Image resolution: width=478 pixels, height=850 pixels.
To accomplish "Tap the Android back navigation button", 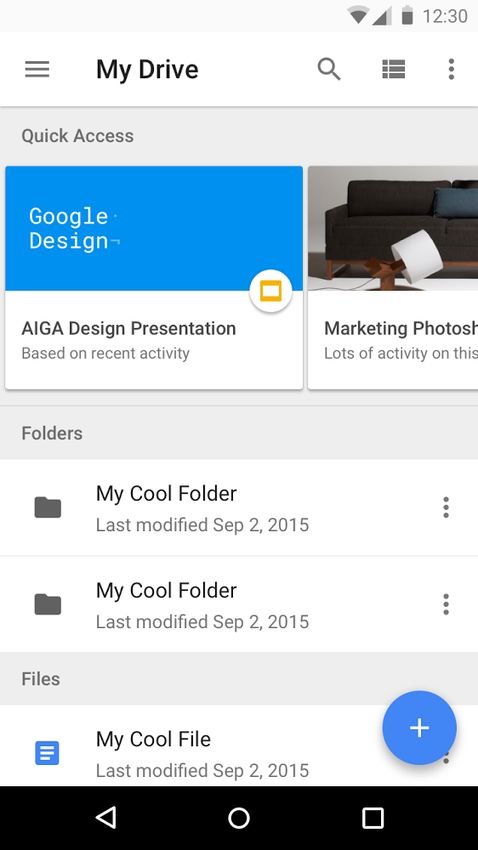I will (x=106, y=817).
